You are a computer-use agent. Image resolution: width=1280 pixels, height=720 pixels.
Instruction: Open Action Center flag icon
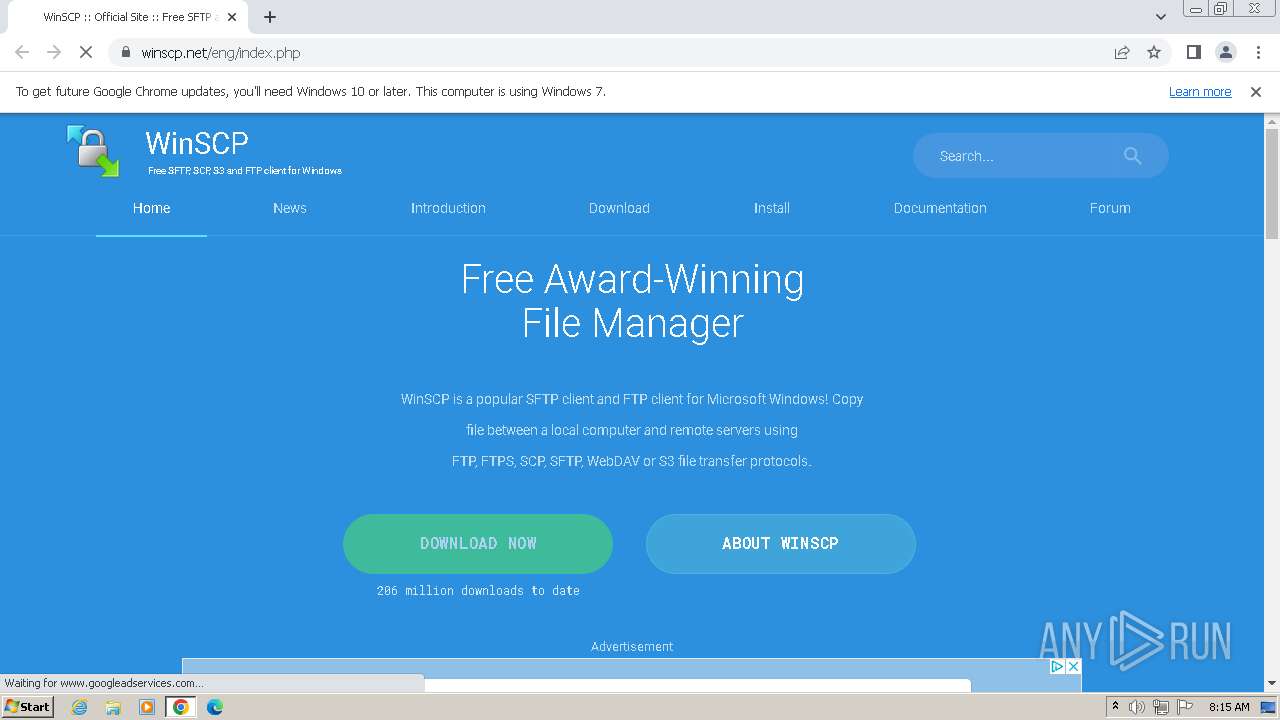[1185, 707]
